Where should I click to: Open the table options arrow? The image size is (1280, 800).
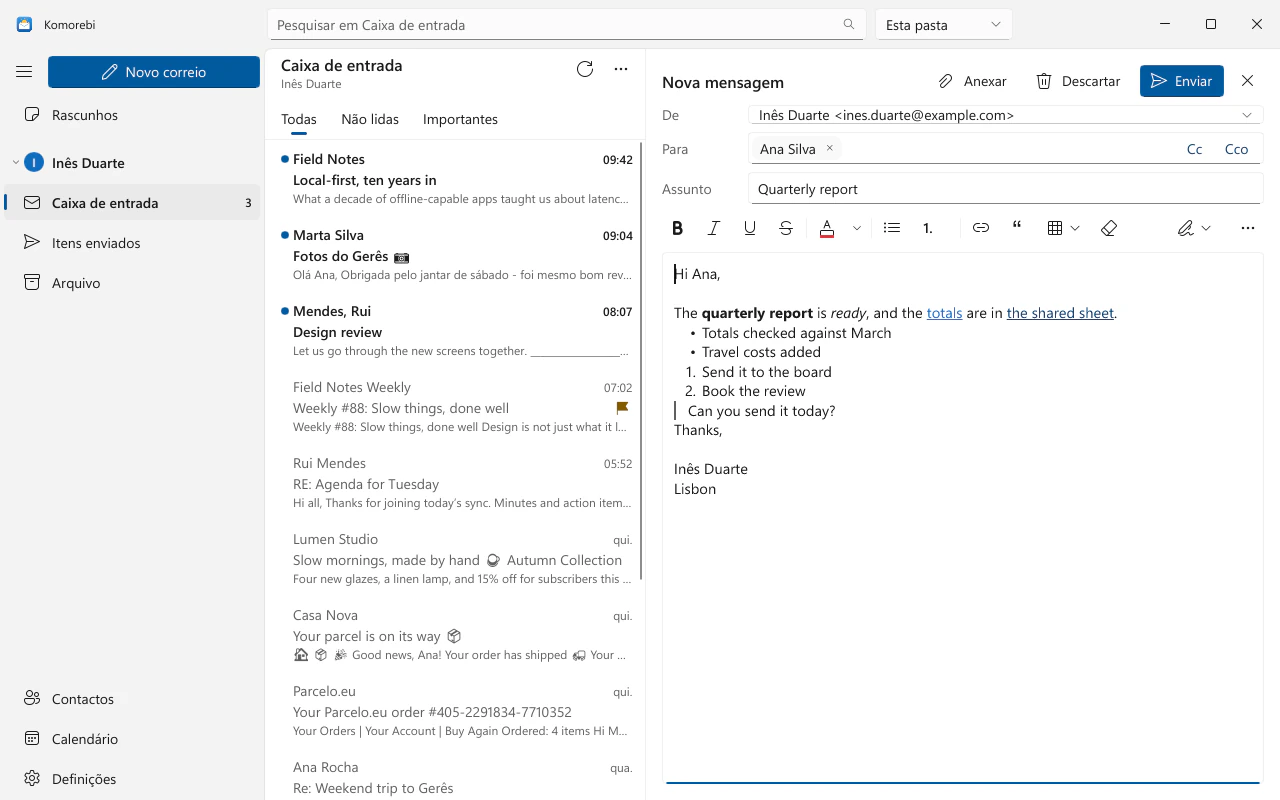tap(1075, 228)
